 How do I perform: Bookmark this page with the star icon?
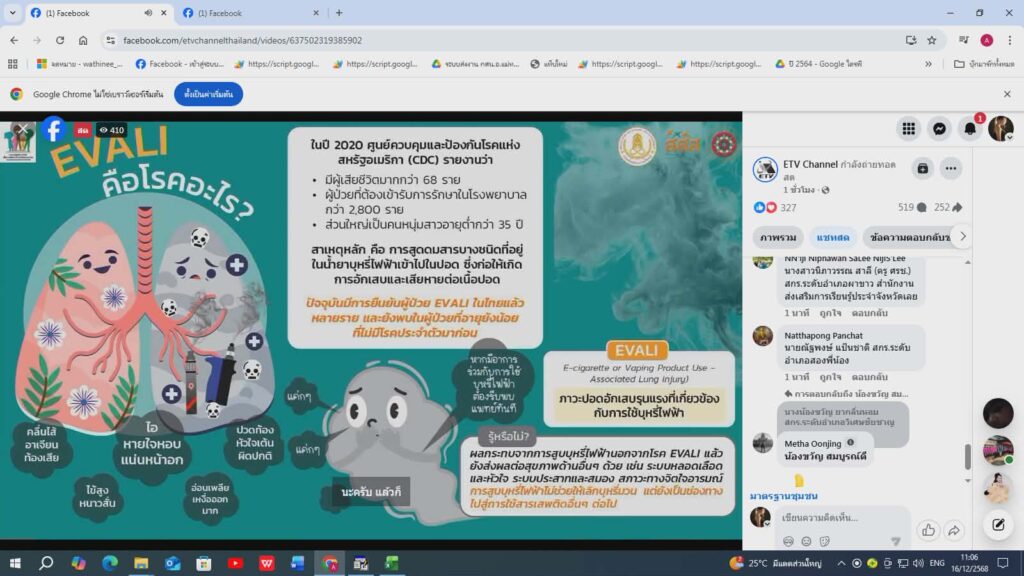click(x=932, y=40)
